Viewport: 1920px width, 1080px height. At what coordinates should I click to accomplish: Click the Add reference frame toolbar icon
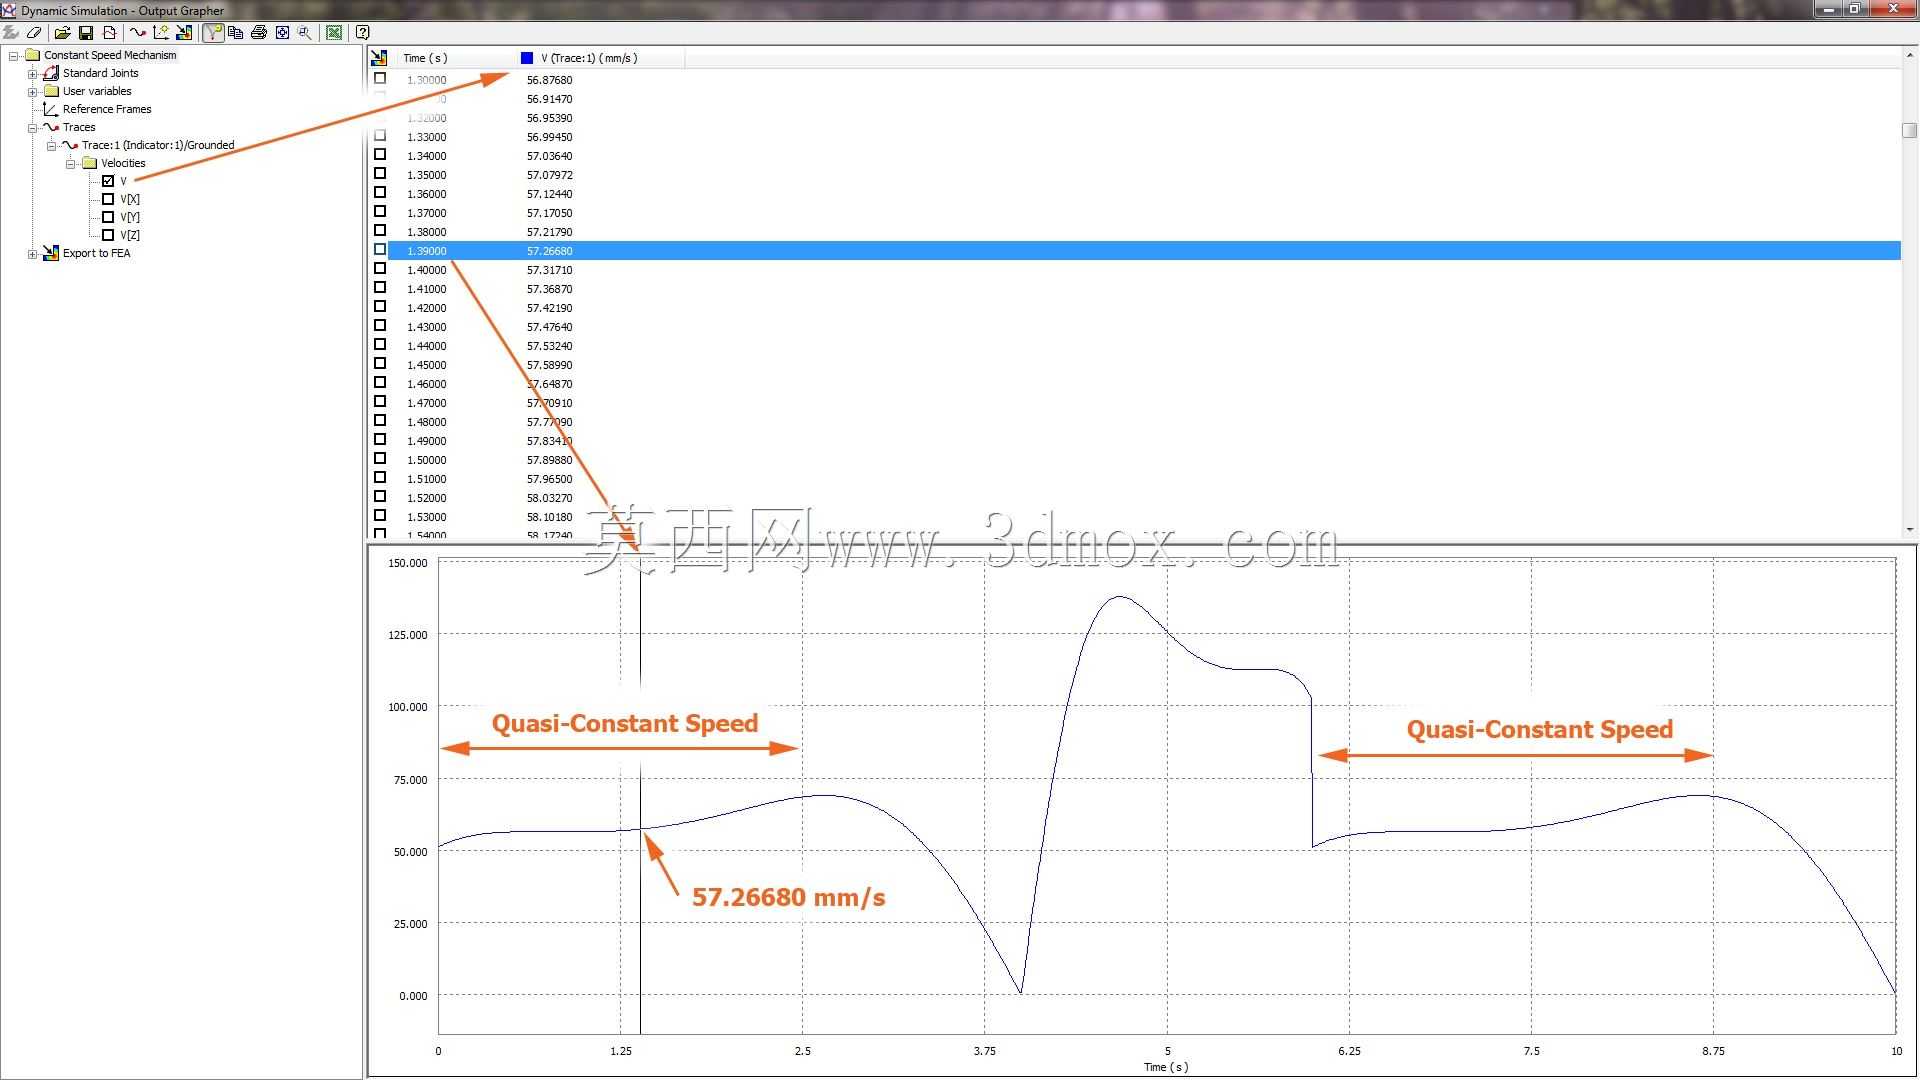pos(161,33)
